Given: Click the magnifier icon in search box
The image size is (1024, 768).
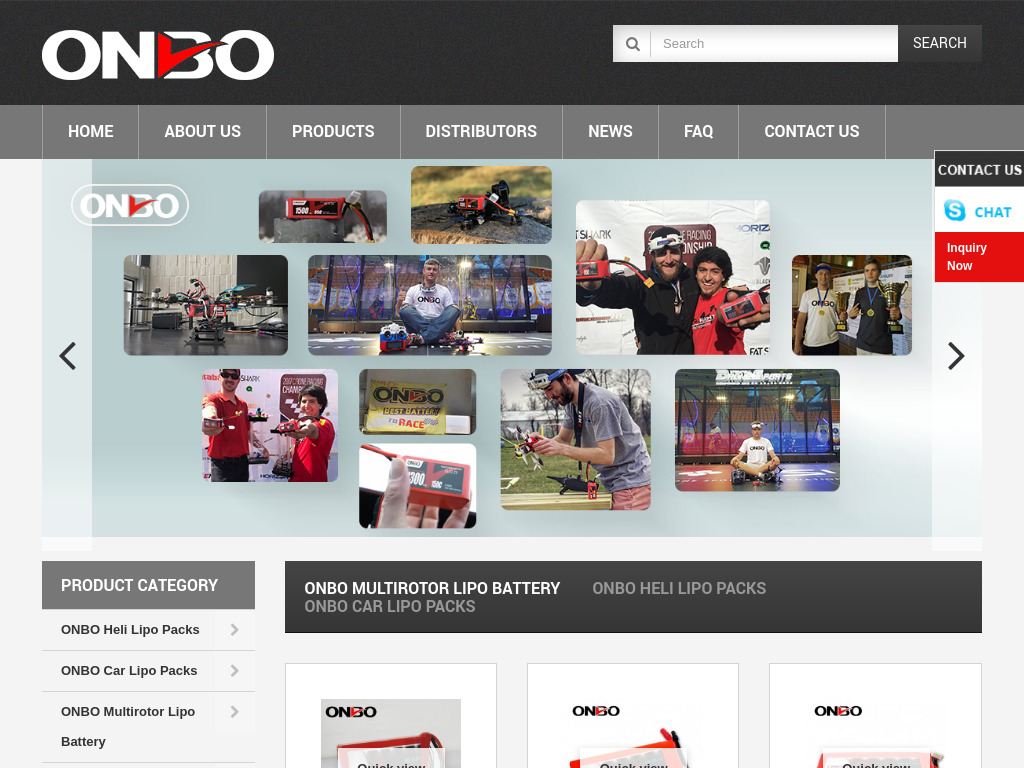Looking at the screenshot, I should 632,44.
